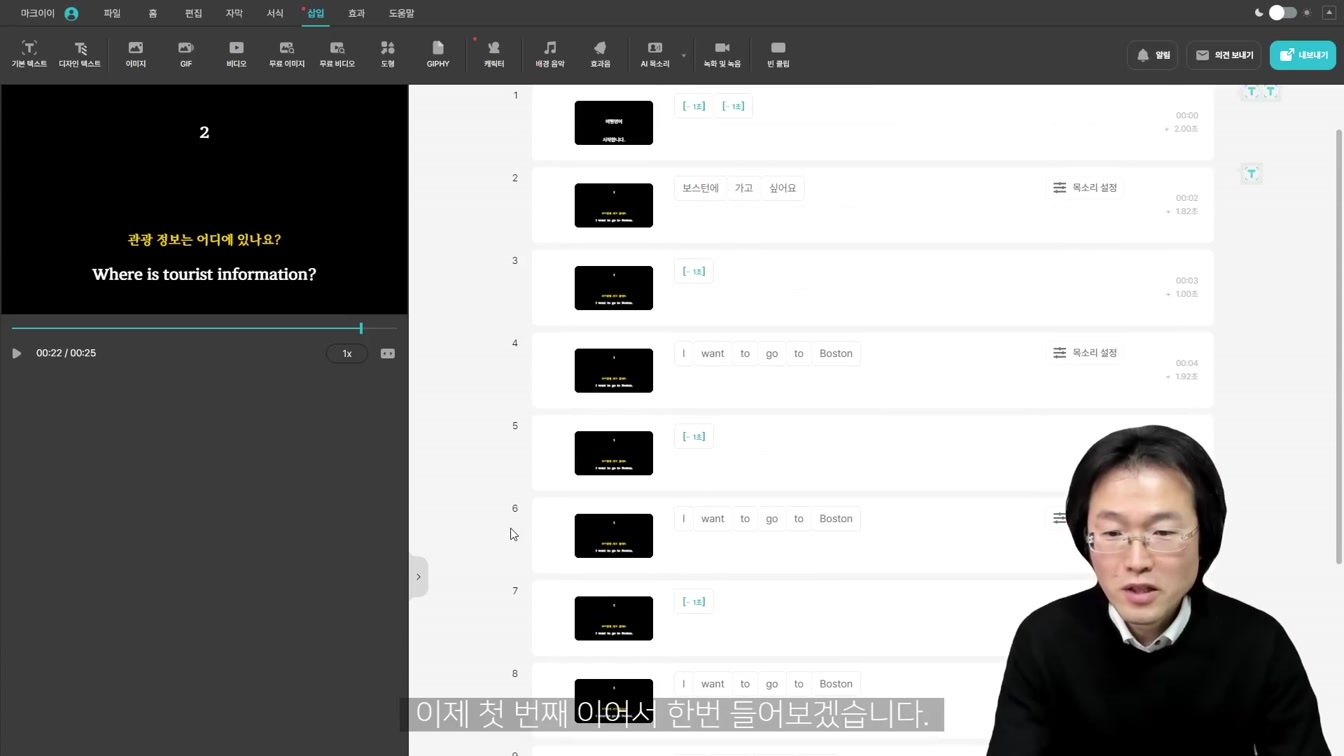Expand the AI 목소리 dropdown arrow
Image resolution: width=1344 pixels, height=756 pixels.
pyautogui.click(x=684, y=56)
